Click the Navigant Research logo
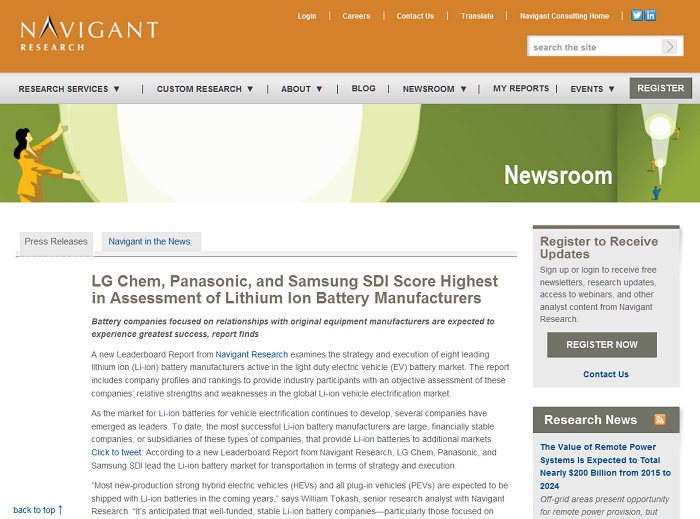Screen dimensions: 700x519 tap(88, 33)
